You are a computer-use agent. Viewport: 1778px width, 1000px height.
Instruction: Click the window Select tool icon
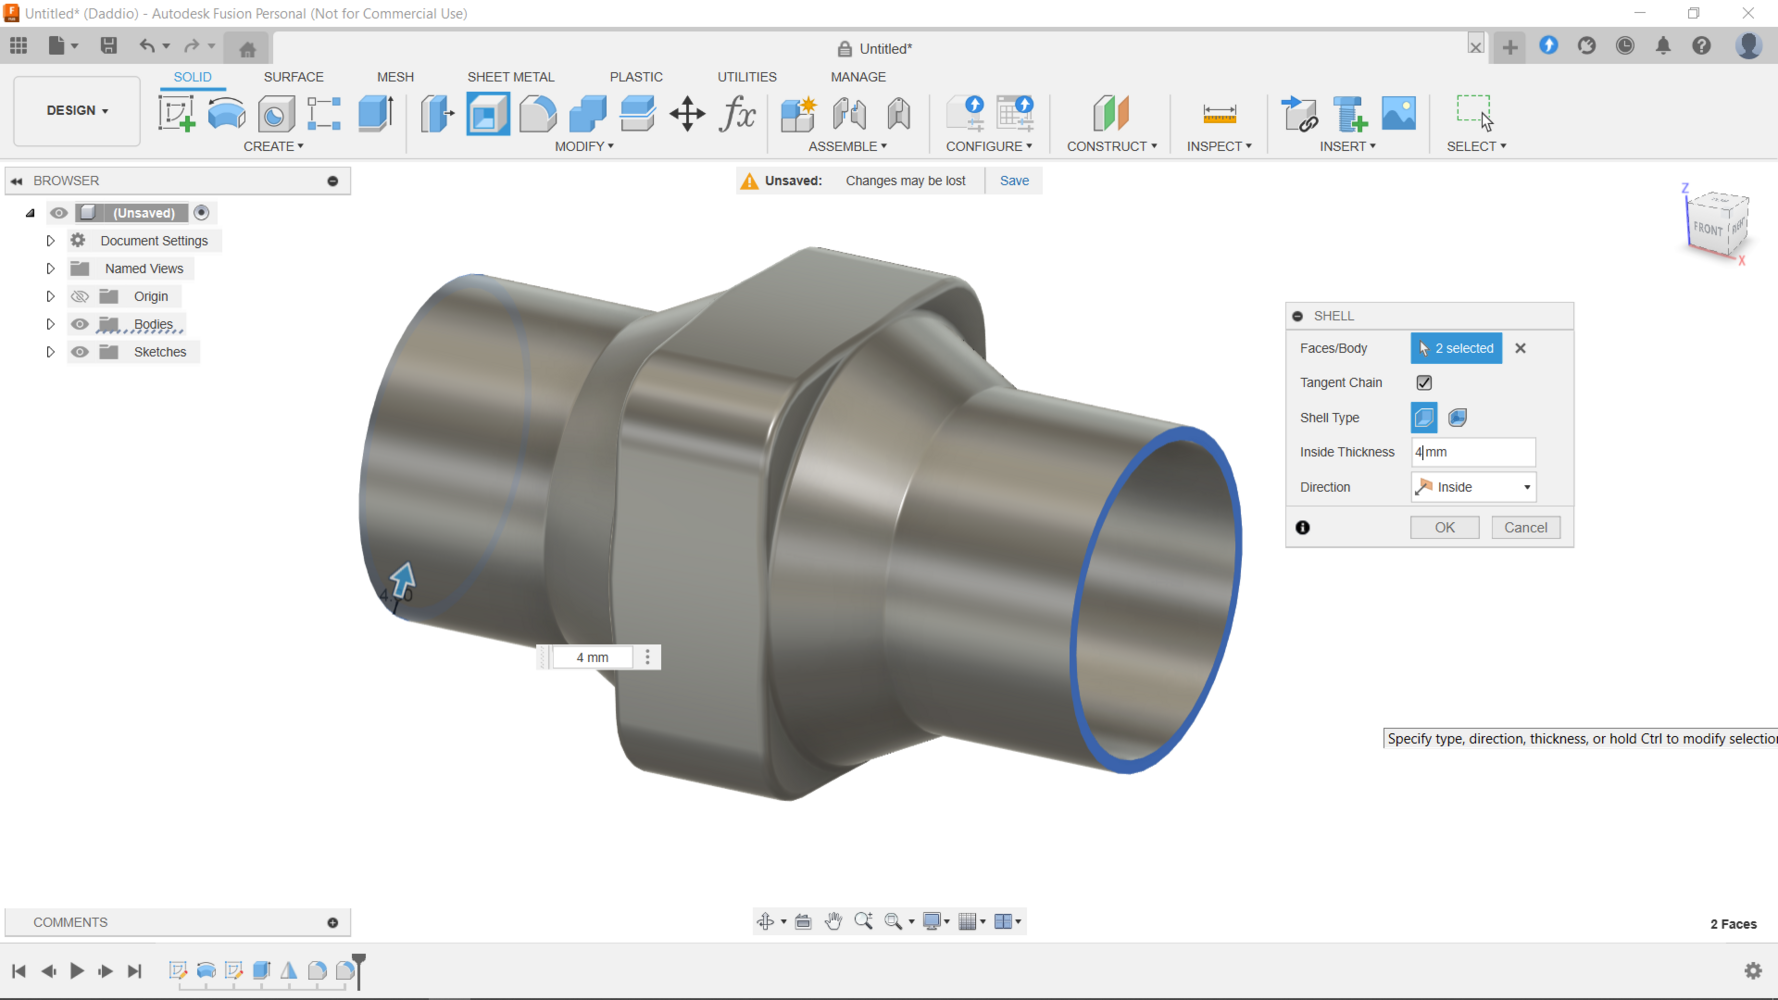point(1474,112)
